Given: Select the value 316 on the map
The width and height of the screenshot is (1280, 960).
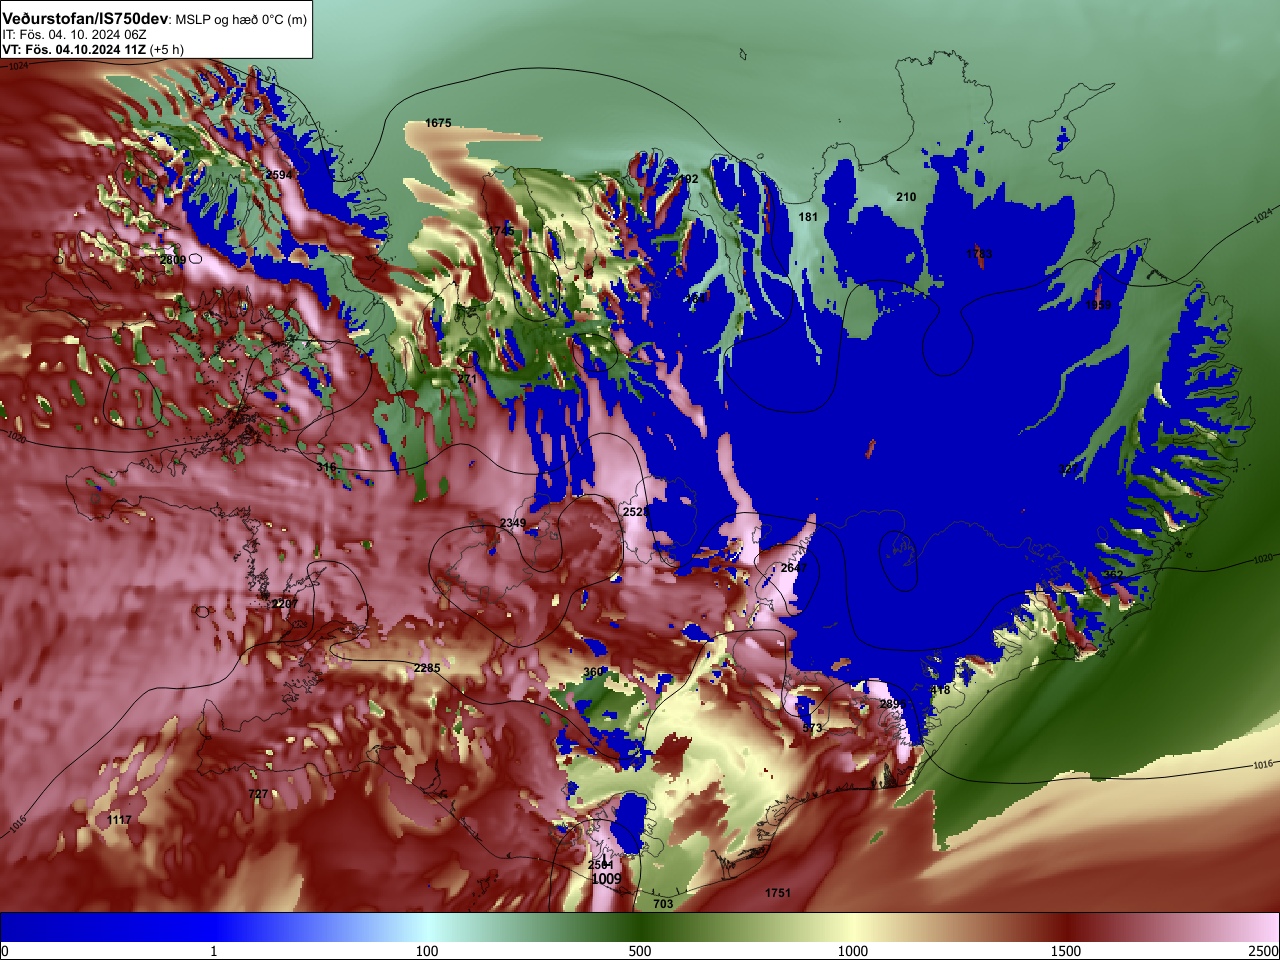Looking at the screenshot, I should (x=326, y=467).
